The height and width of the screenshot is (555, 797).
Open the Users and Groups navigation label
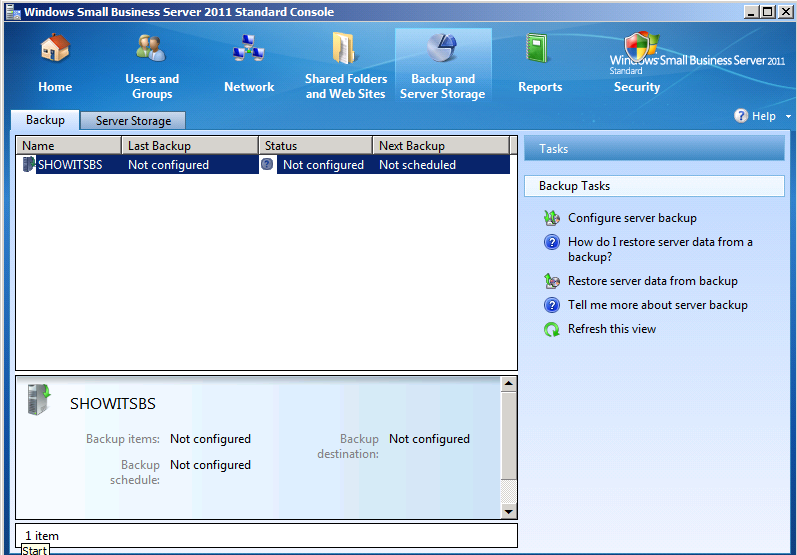click(152, 86)
